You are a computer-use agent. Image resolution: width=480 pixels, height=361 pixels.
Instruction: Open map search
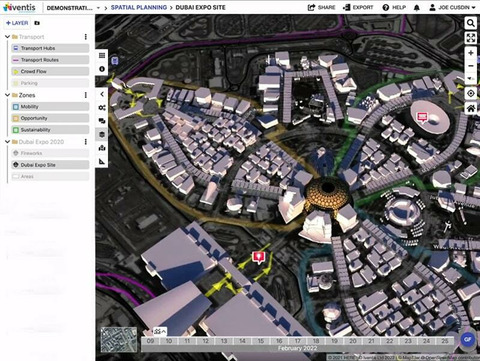click(x=471, y=23)
